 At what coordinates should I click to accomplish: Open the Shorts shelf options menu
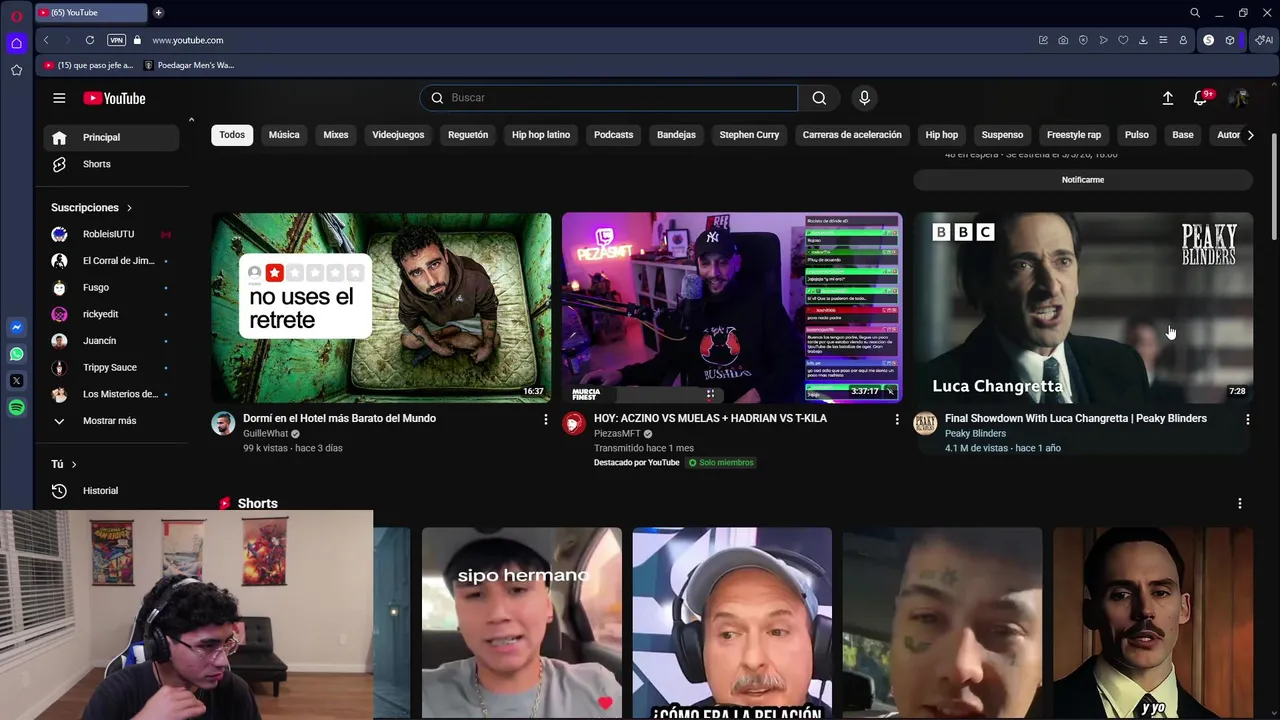(x=1240, y=504)
